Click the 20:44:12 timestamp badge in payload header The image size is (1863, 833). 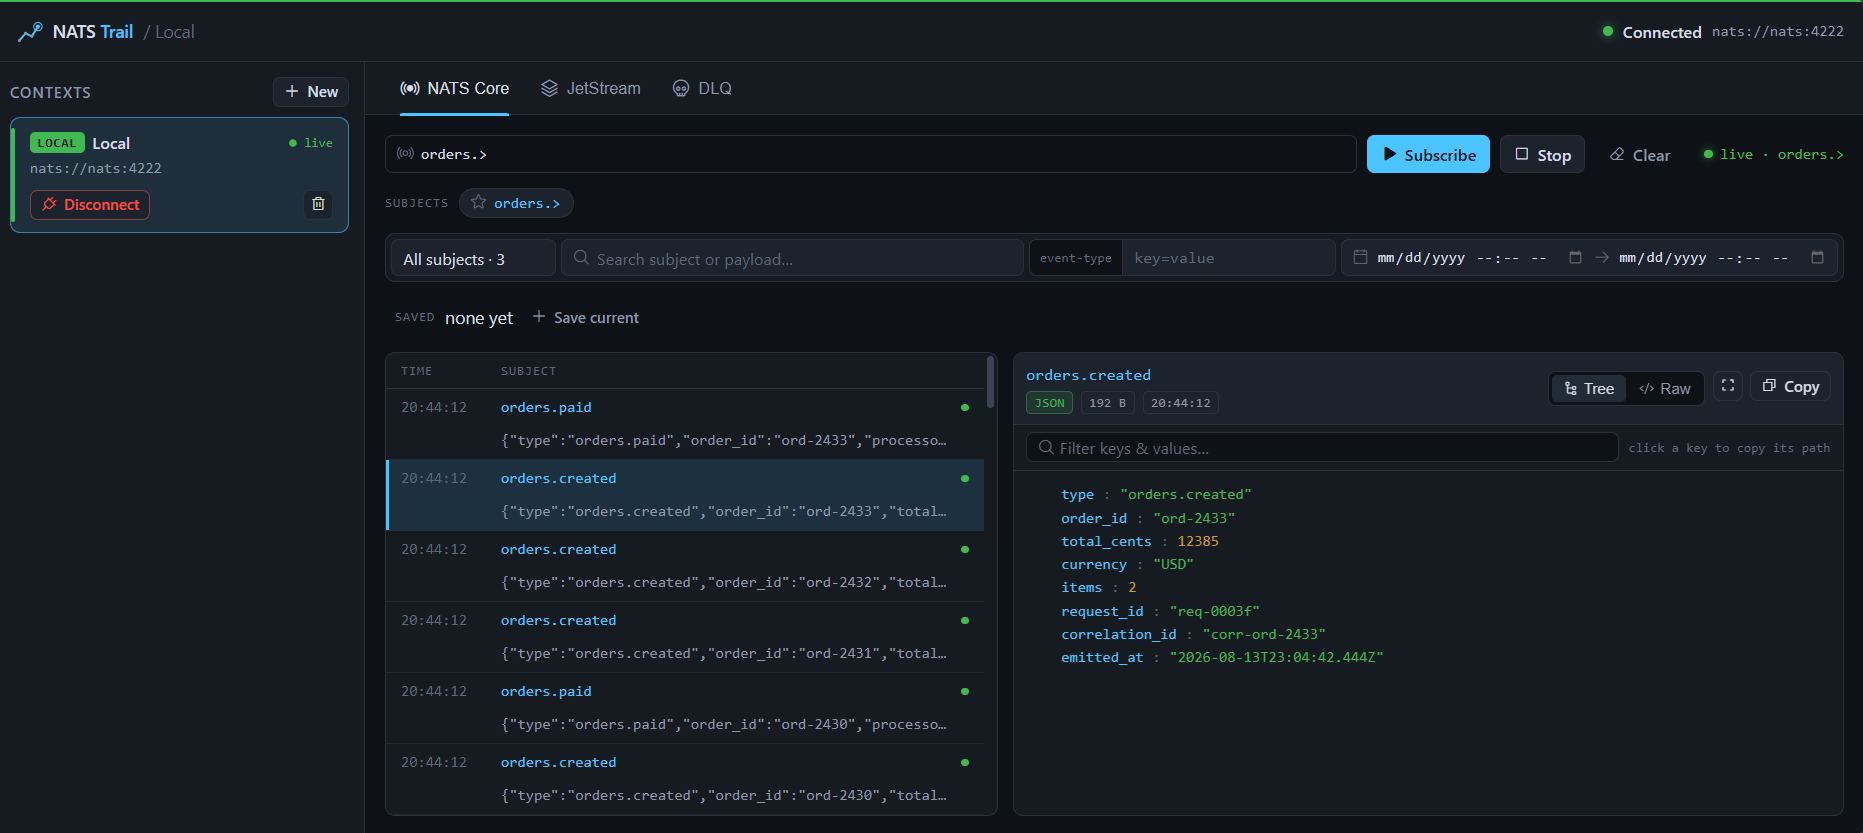[1180, 403]
